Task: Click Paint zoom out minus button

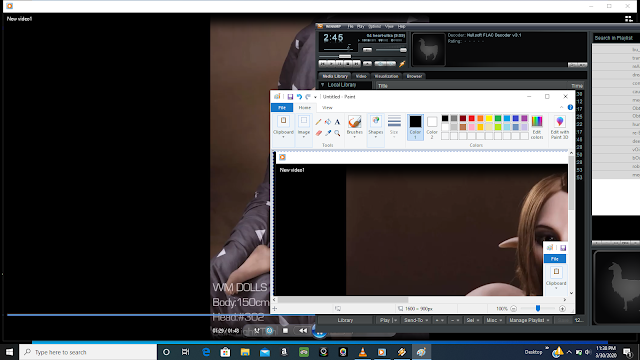Action: click(513, 309)
